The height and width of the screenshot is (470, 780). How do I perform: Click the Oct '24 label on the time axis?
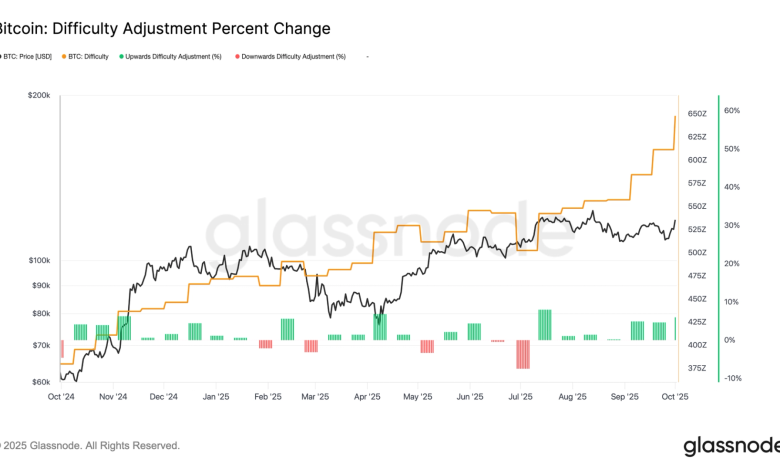[62, 397]
